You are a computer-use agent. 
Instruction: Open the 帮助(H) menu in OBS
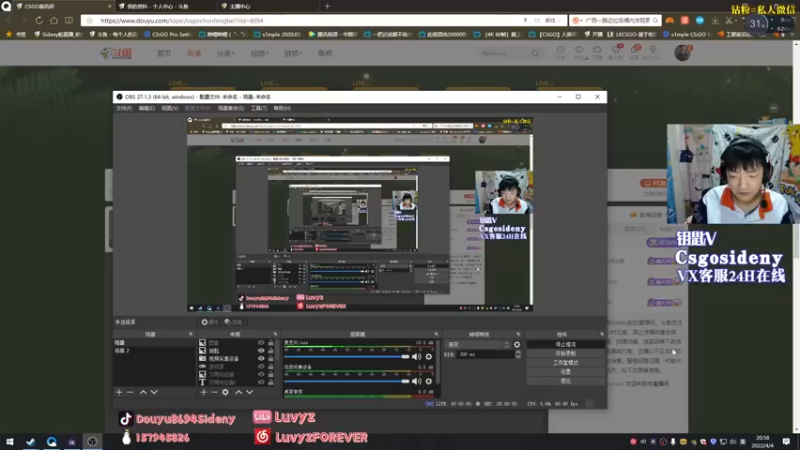click(282, 108)
